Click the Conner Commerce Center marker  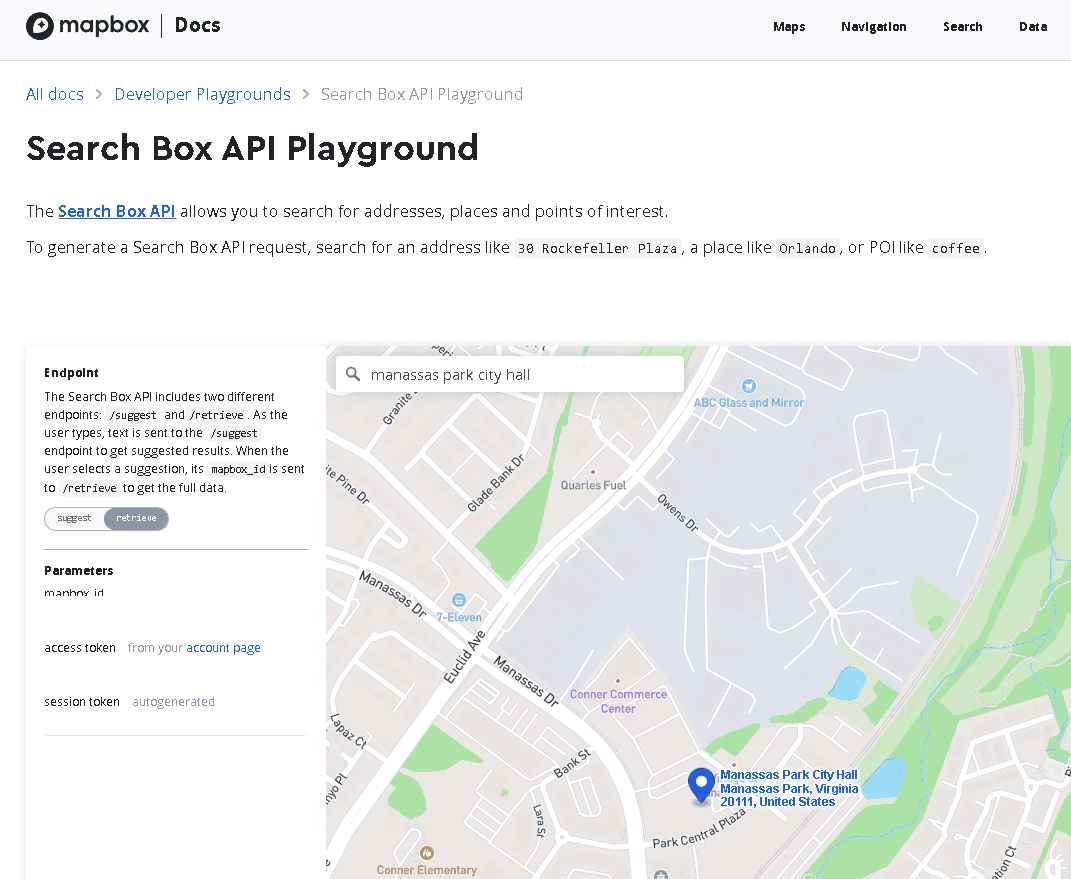coord(617,681)
